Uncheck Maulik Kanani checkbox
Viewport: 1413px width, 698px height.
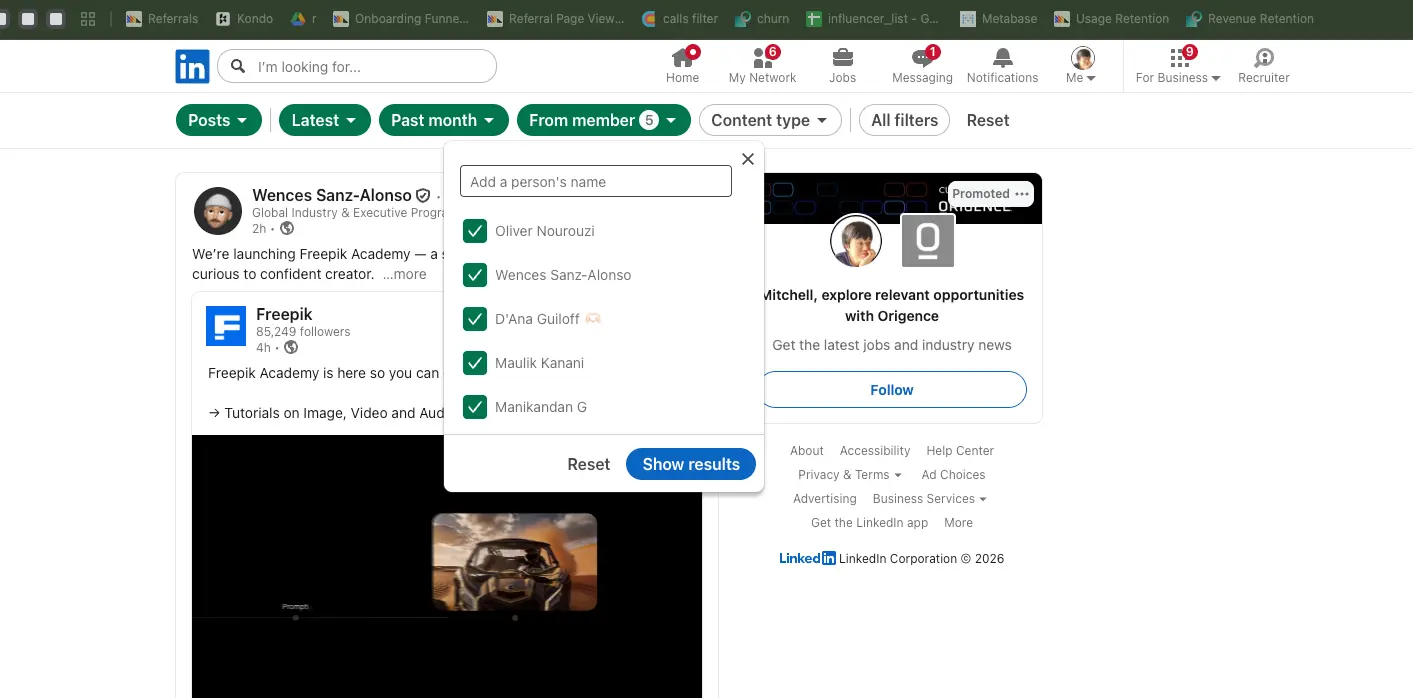point(475,363)
